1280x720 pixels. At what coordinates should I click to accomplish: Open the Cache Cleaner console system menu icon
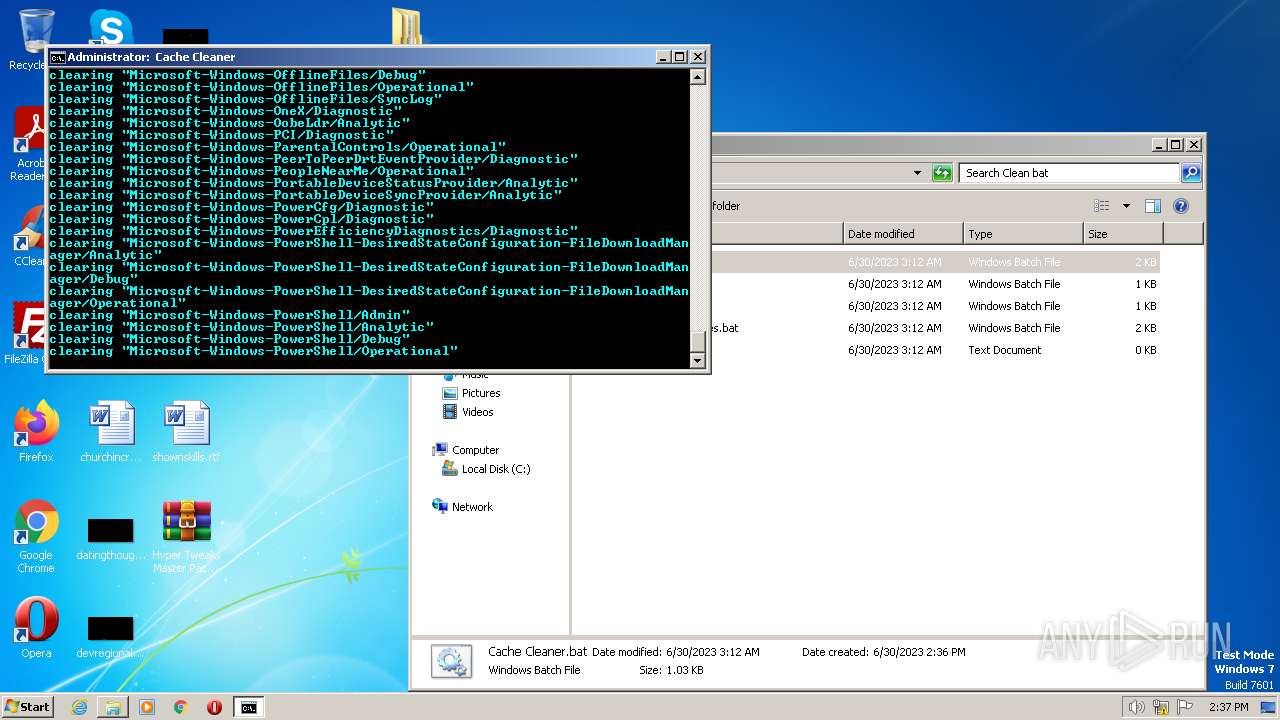coord(57,57)
